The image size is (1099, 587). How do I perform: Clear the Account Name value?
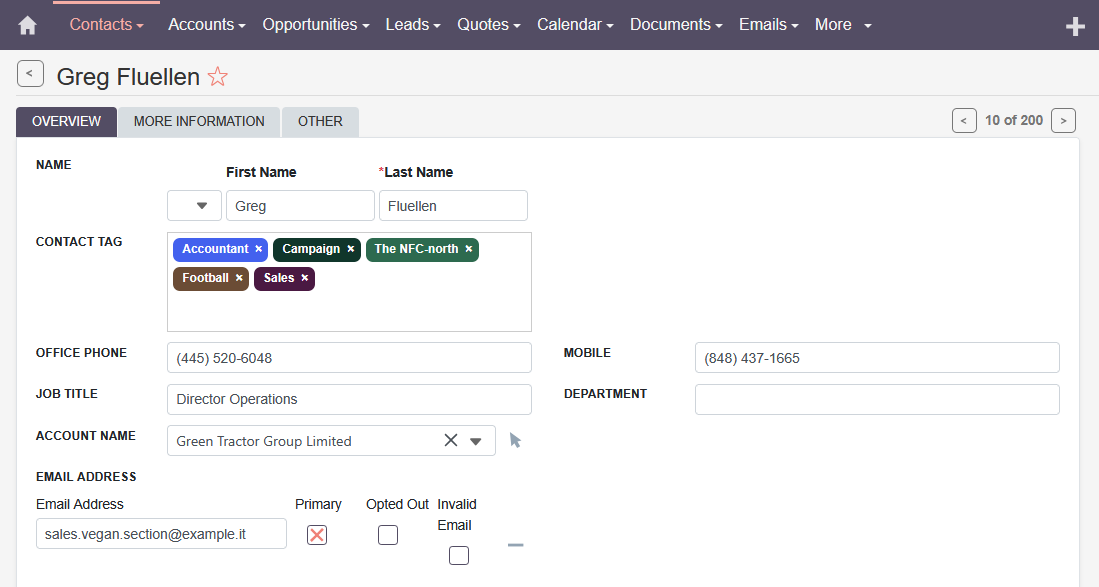click(x=451, y=440)
